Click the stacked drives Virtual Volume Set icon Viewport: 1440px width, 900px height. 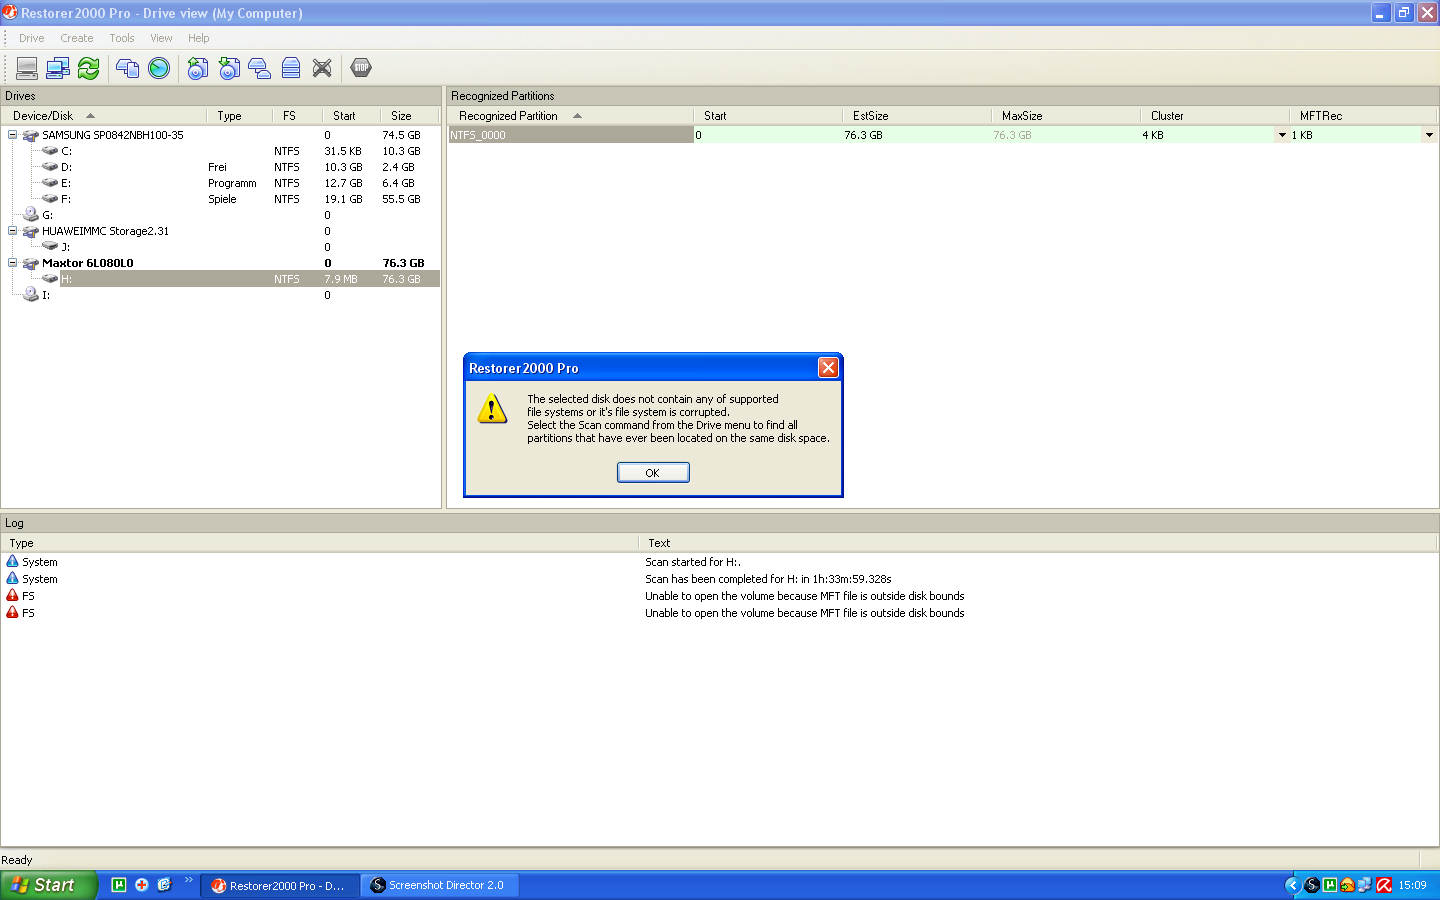291,68
